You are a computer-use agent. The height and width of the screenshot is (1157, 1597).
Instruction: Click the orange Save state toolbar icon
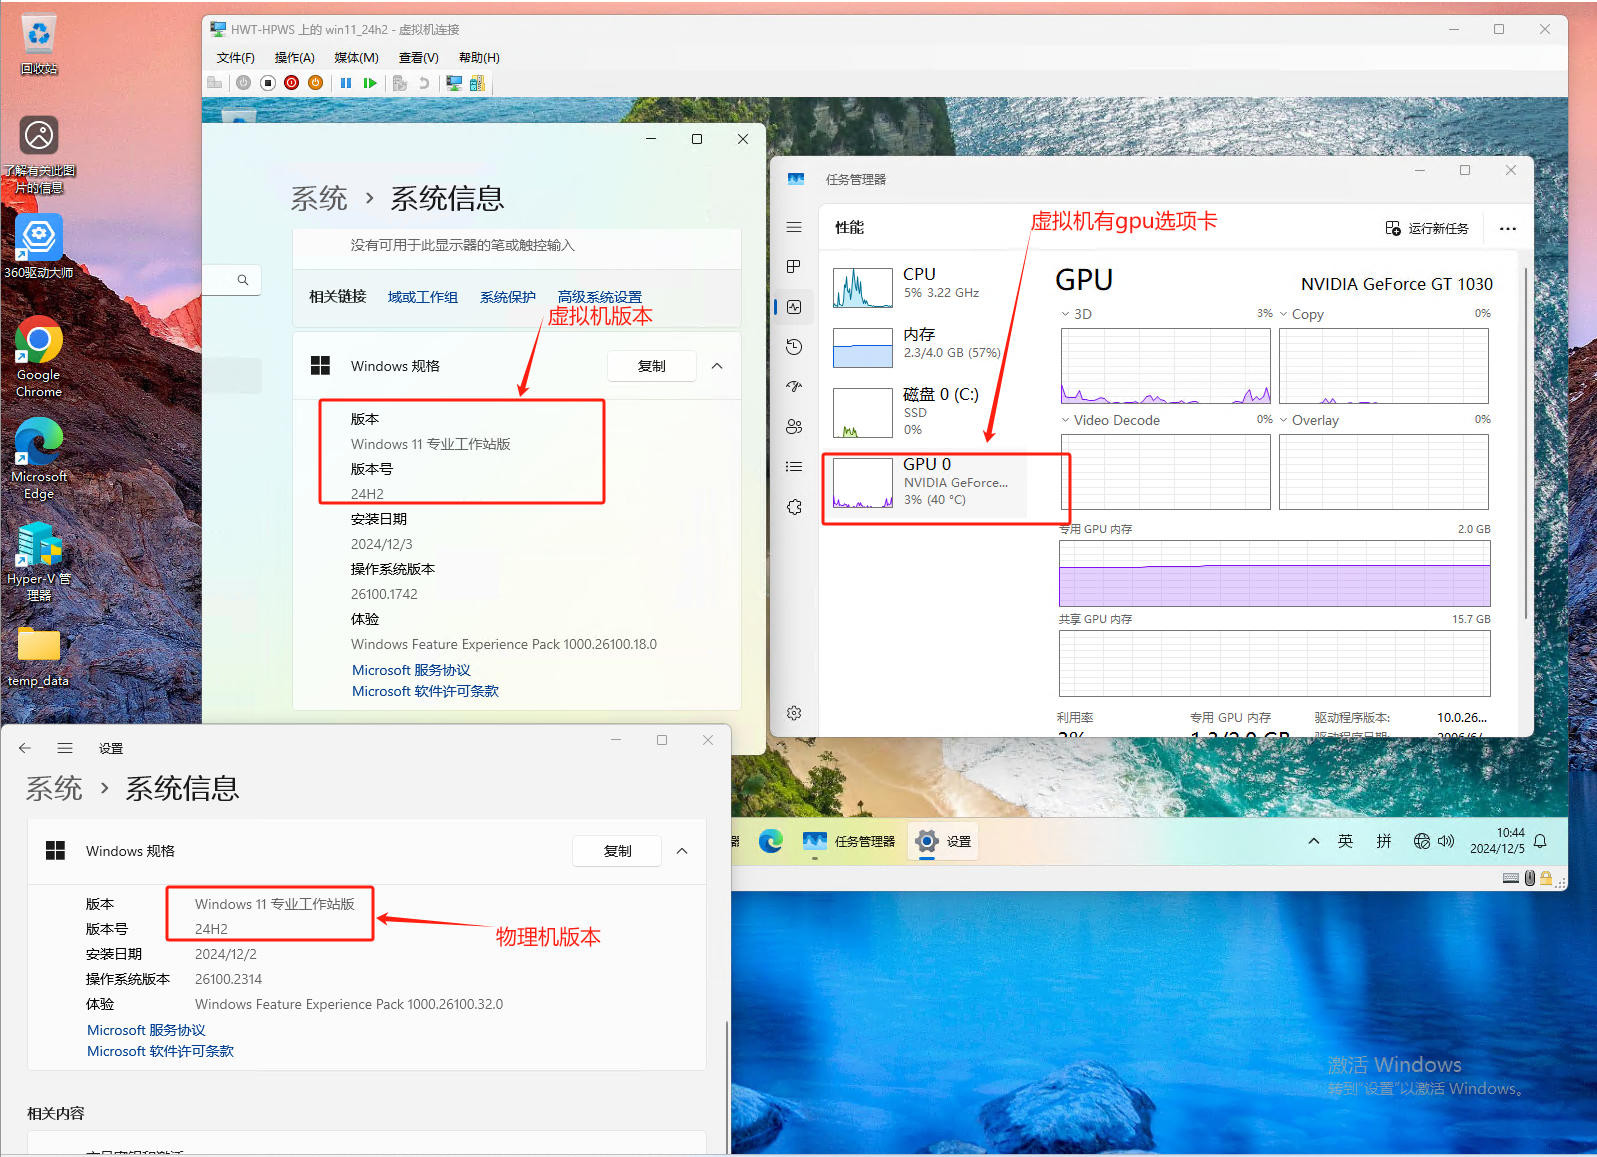(315, 83)
